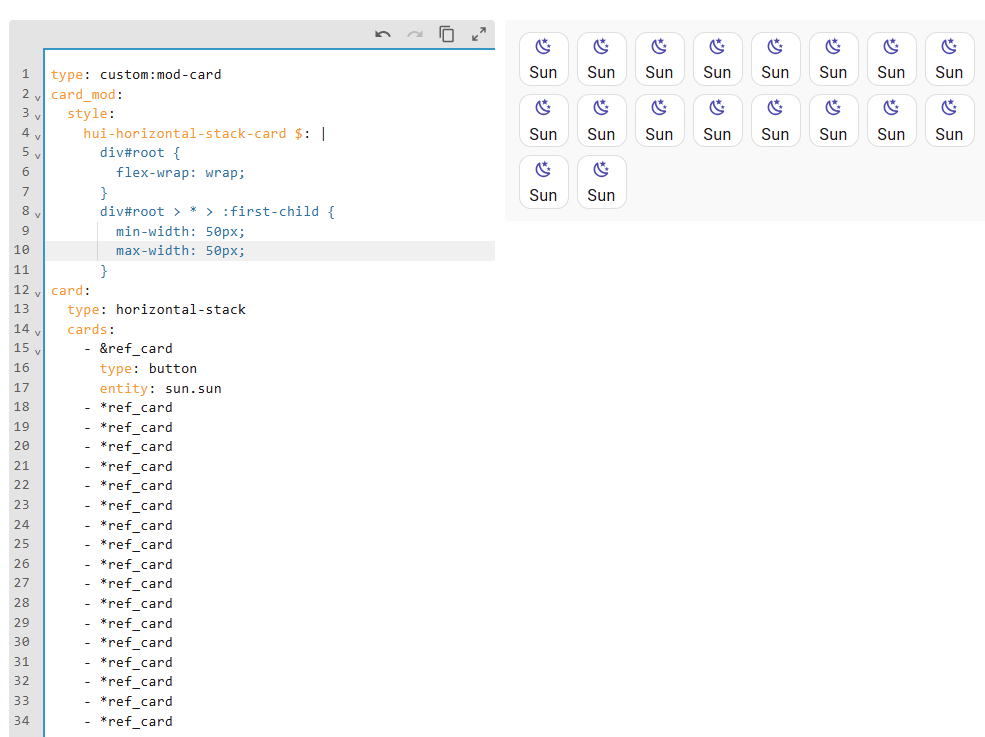The height and width of the screenshot is (737, 985).
Task: Click line number 34 in the gutter
Action: tap(22, 721)
